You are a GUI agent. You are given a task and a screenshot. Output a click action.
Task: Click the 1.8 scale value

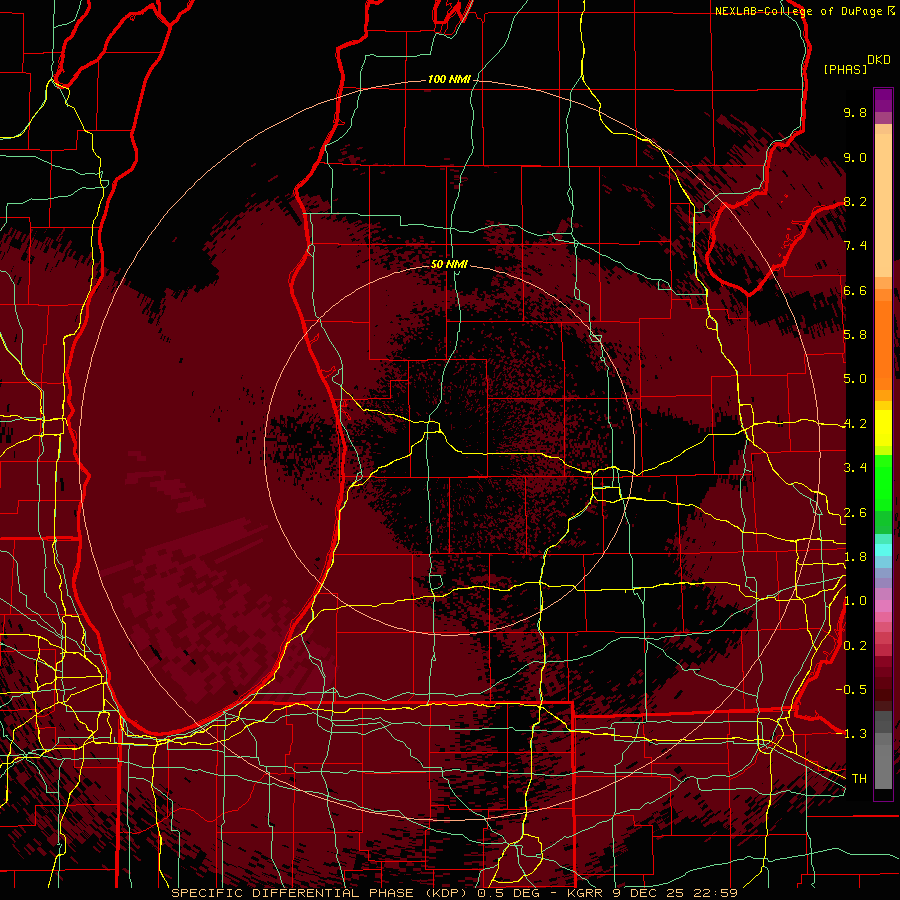tap(855, 557)
